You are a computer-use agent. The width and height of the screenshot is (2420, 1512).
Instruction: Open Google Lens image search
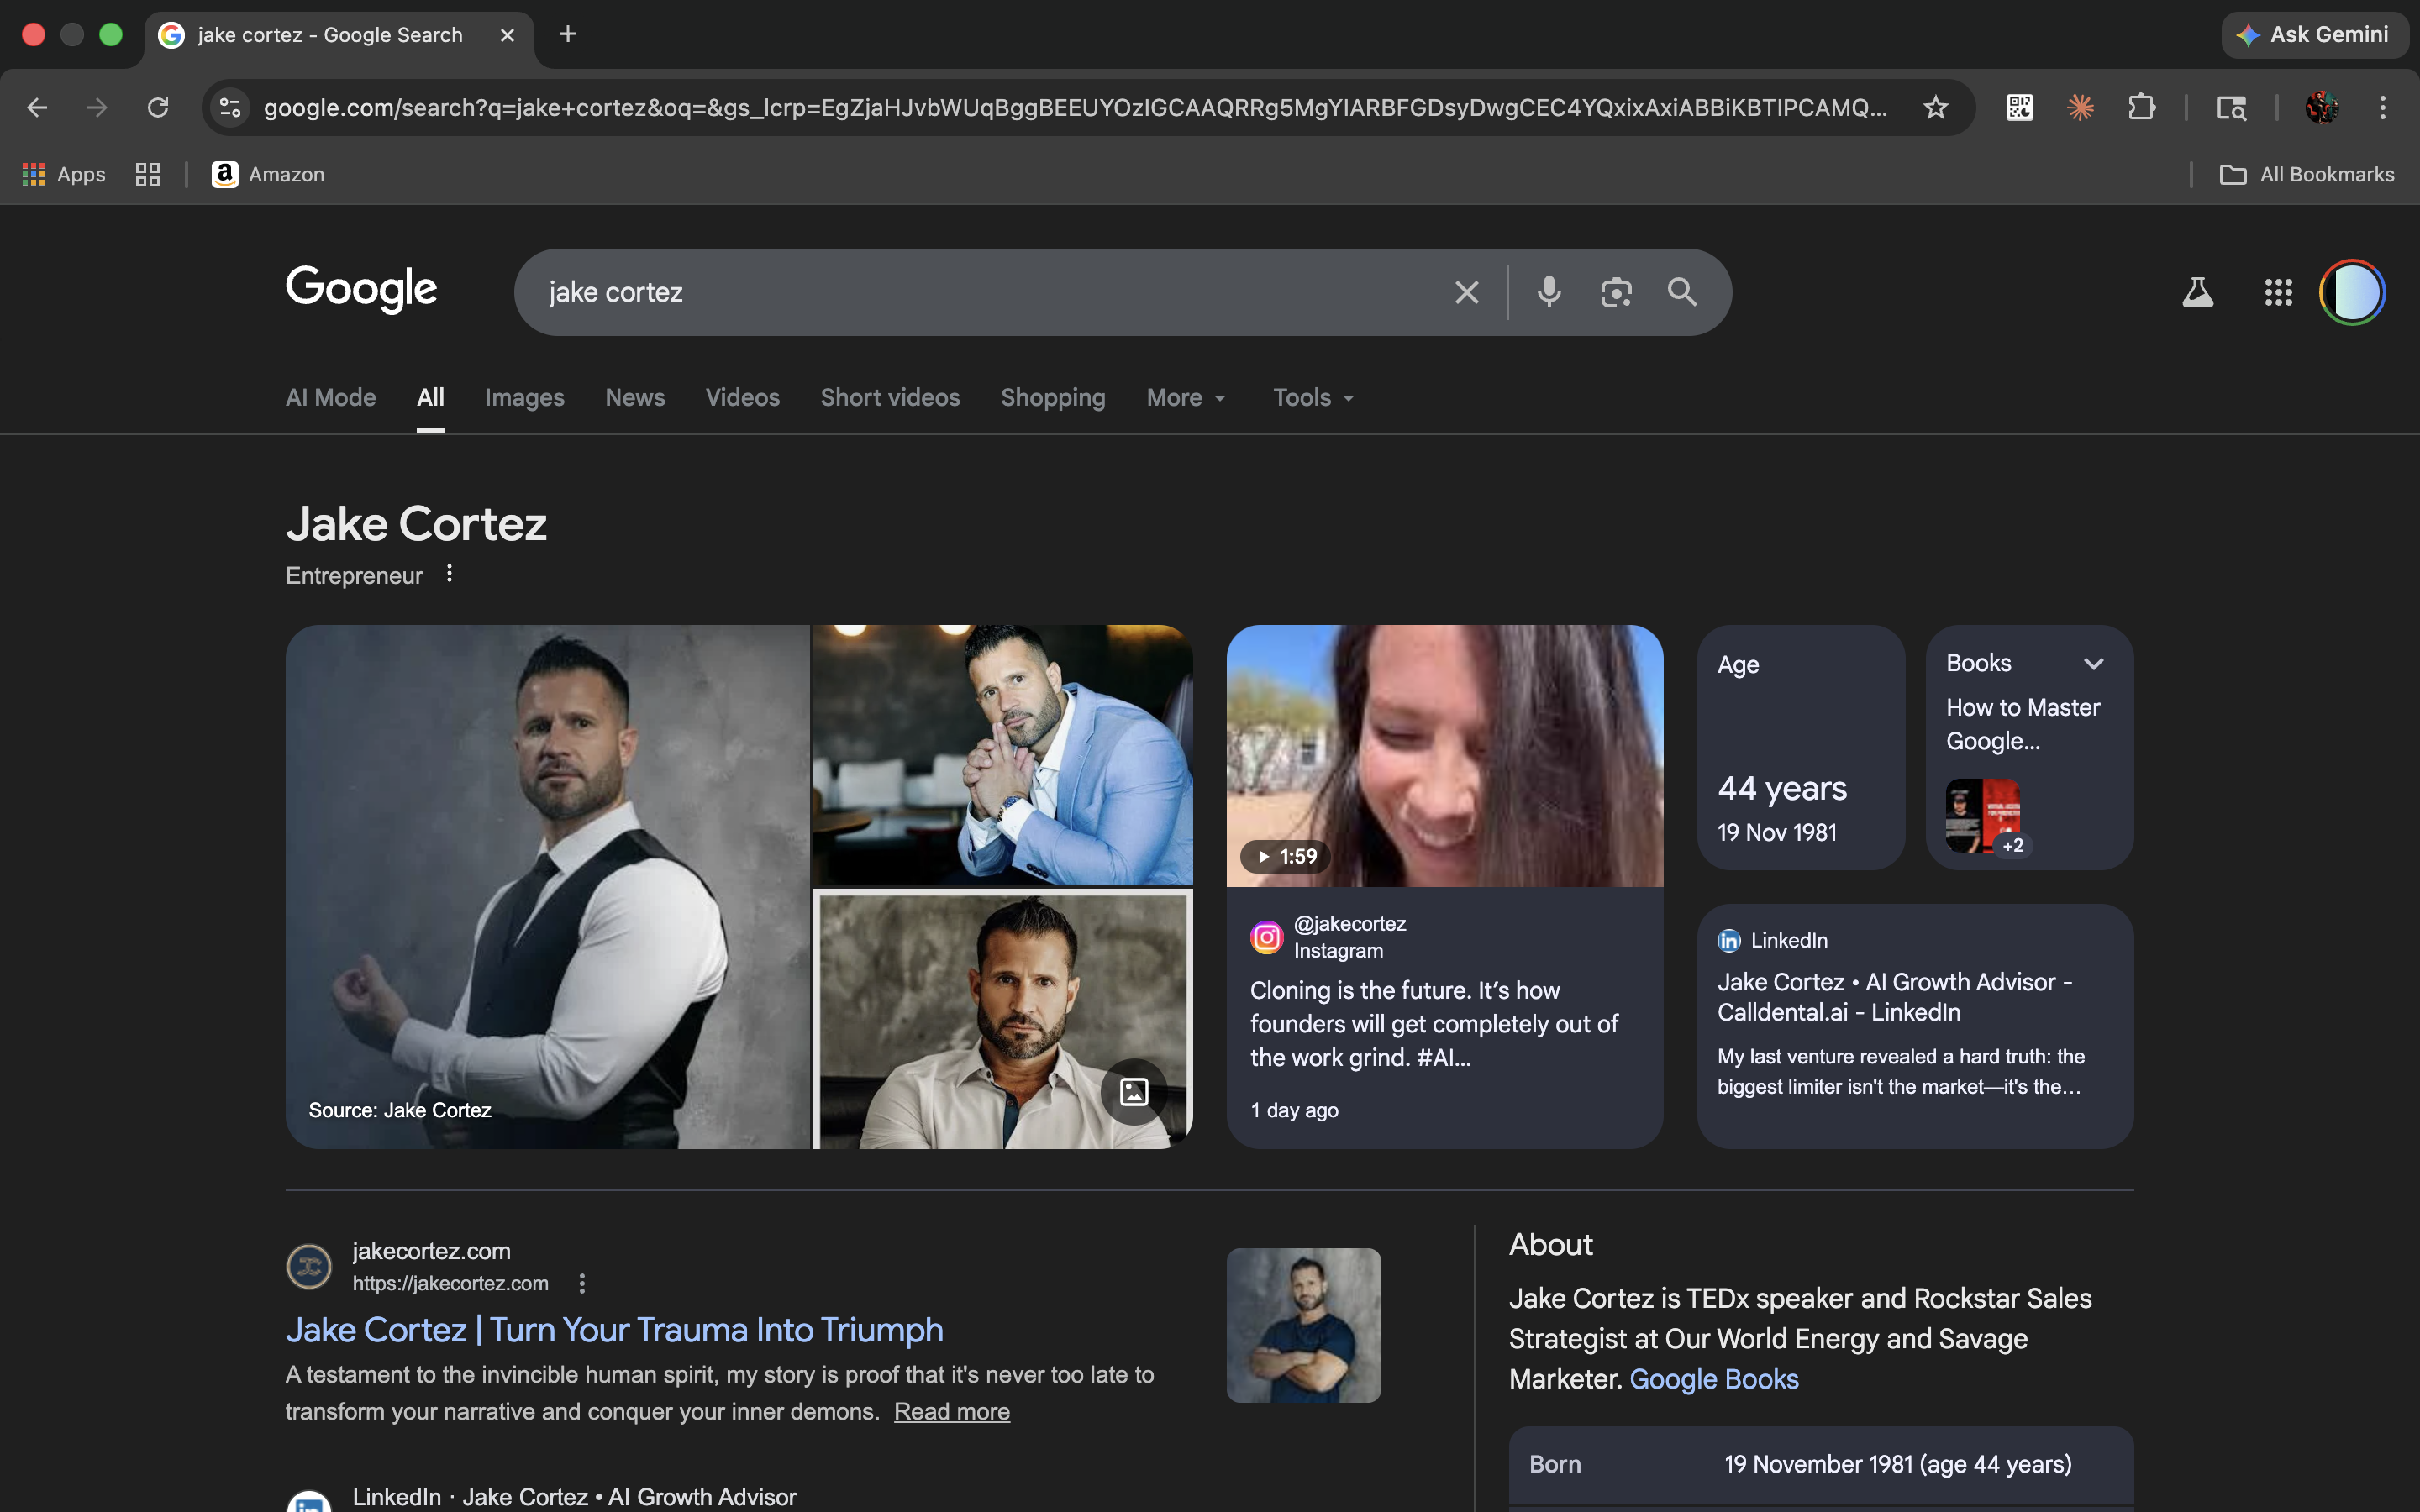click(1615, 291)
